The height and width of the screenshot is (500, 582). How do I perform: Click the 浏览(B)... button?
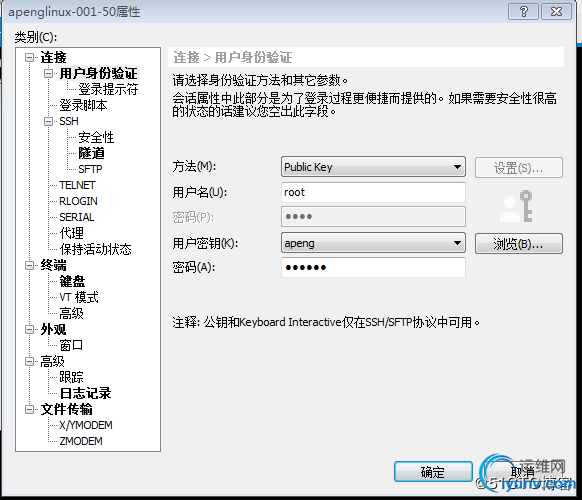[519, 244]
